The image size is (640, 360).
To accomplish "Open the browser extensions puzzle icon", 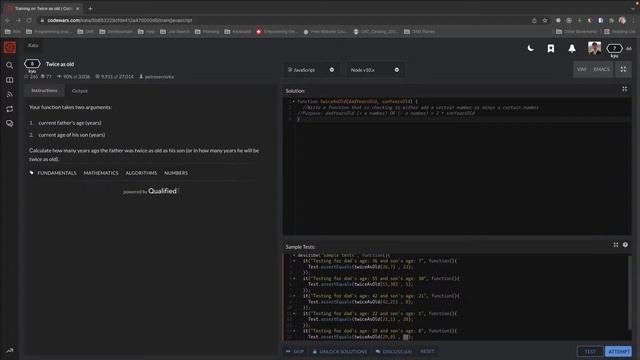I will 611,20.
